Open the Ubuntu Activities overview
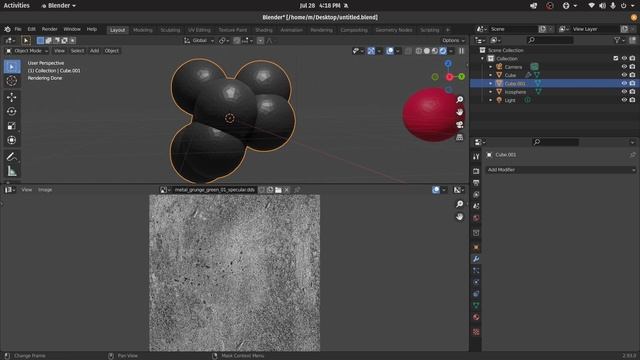 coord(17,6)
